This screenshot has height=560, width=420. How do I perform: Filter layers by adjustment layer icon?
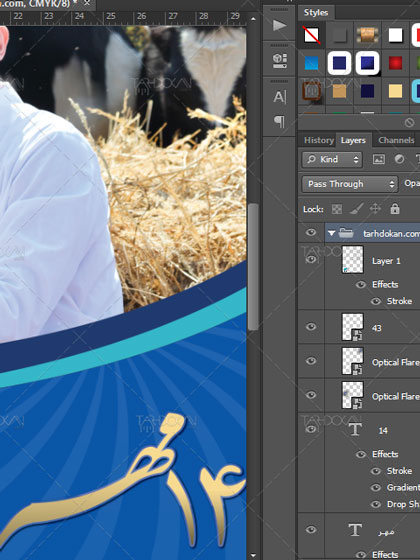[x=399, y=159]
